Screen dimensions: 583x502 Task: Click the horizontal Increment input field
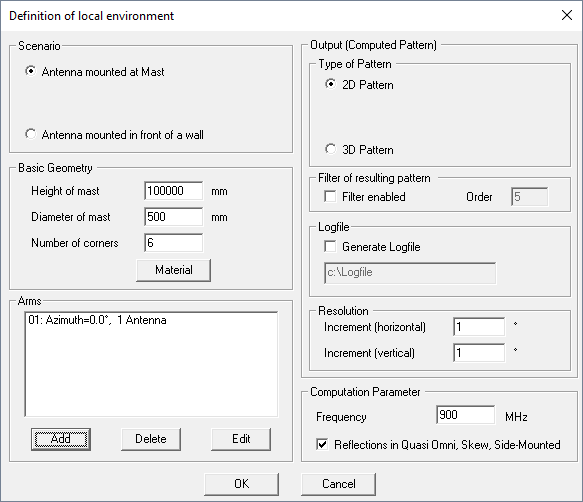click(479, 327)
